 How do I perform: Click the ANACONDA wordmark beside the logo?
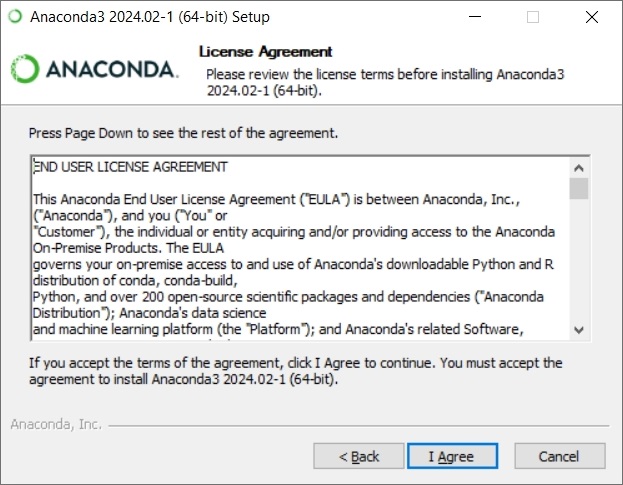pos(112,69)
